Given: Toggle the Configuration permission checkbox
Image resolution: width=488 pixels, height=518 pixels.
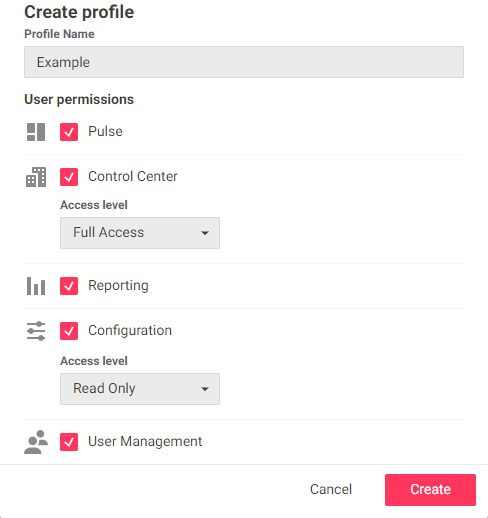Looking at the screenshot, I should (x=69, y=331).
